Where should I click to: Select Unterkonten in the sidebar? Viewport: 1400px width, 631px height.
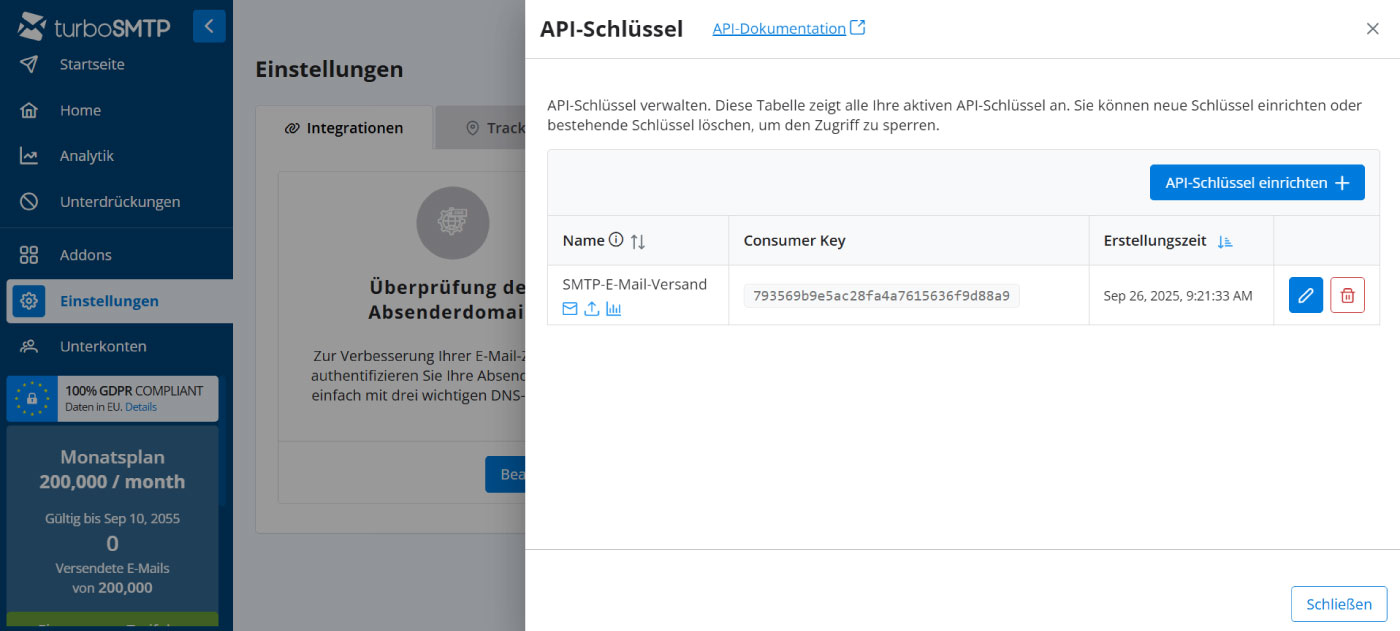pyautogui.click(x=103, y=346)
